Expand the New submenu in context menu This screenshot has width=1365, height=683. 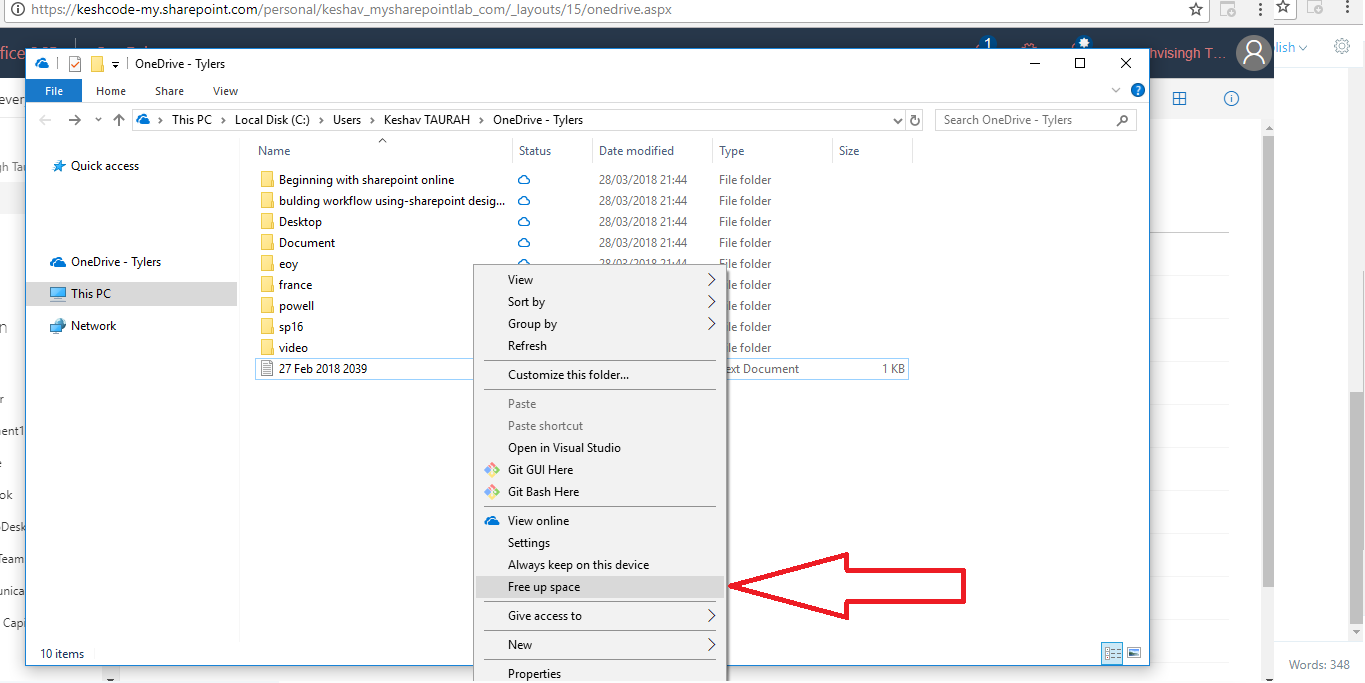pyautogui.click(x=712, y=645)
